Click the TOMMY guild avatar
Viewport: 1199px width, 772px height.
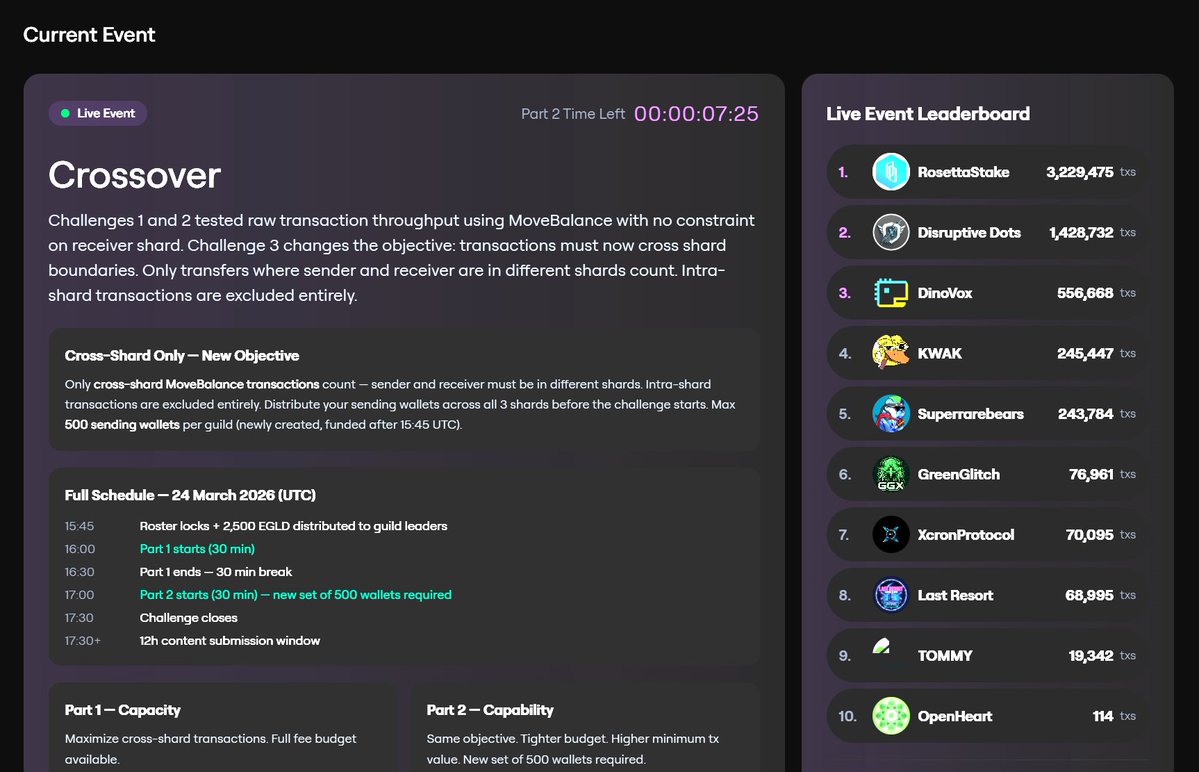tap(882, 647)
